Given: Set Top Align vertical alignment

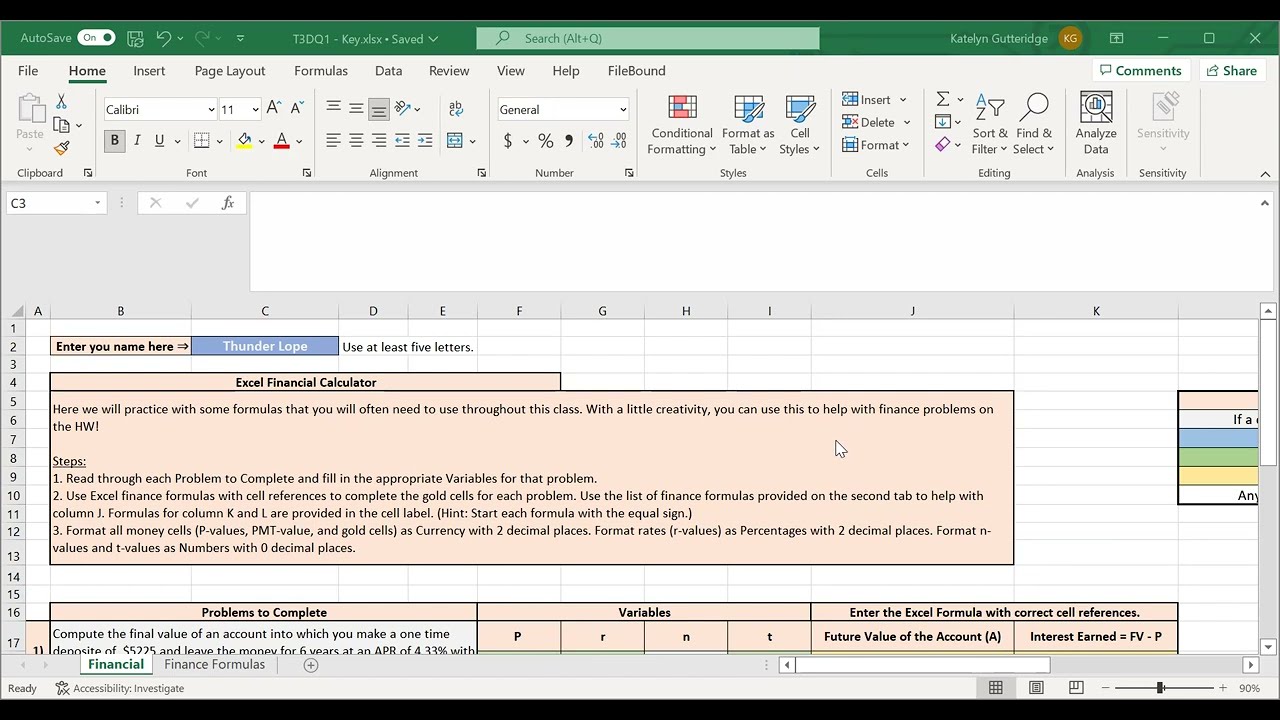Looking at the screenshot, I should [x=333, y=108].
